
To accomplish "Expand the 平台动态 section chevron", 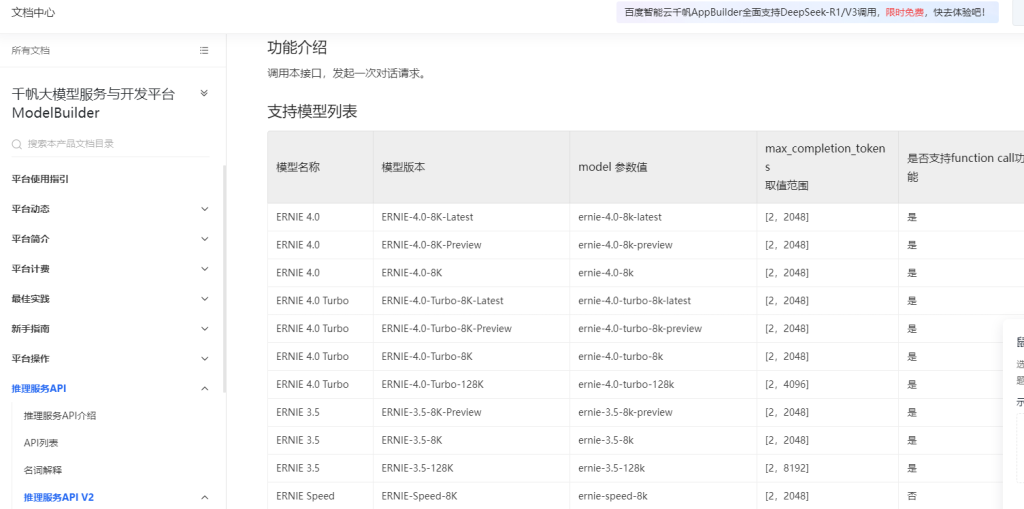I will point(204,209).
